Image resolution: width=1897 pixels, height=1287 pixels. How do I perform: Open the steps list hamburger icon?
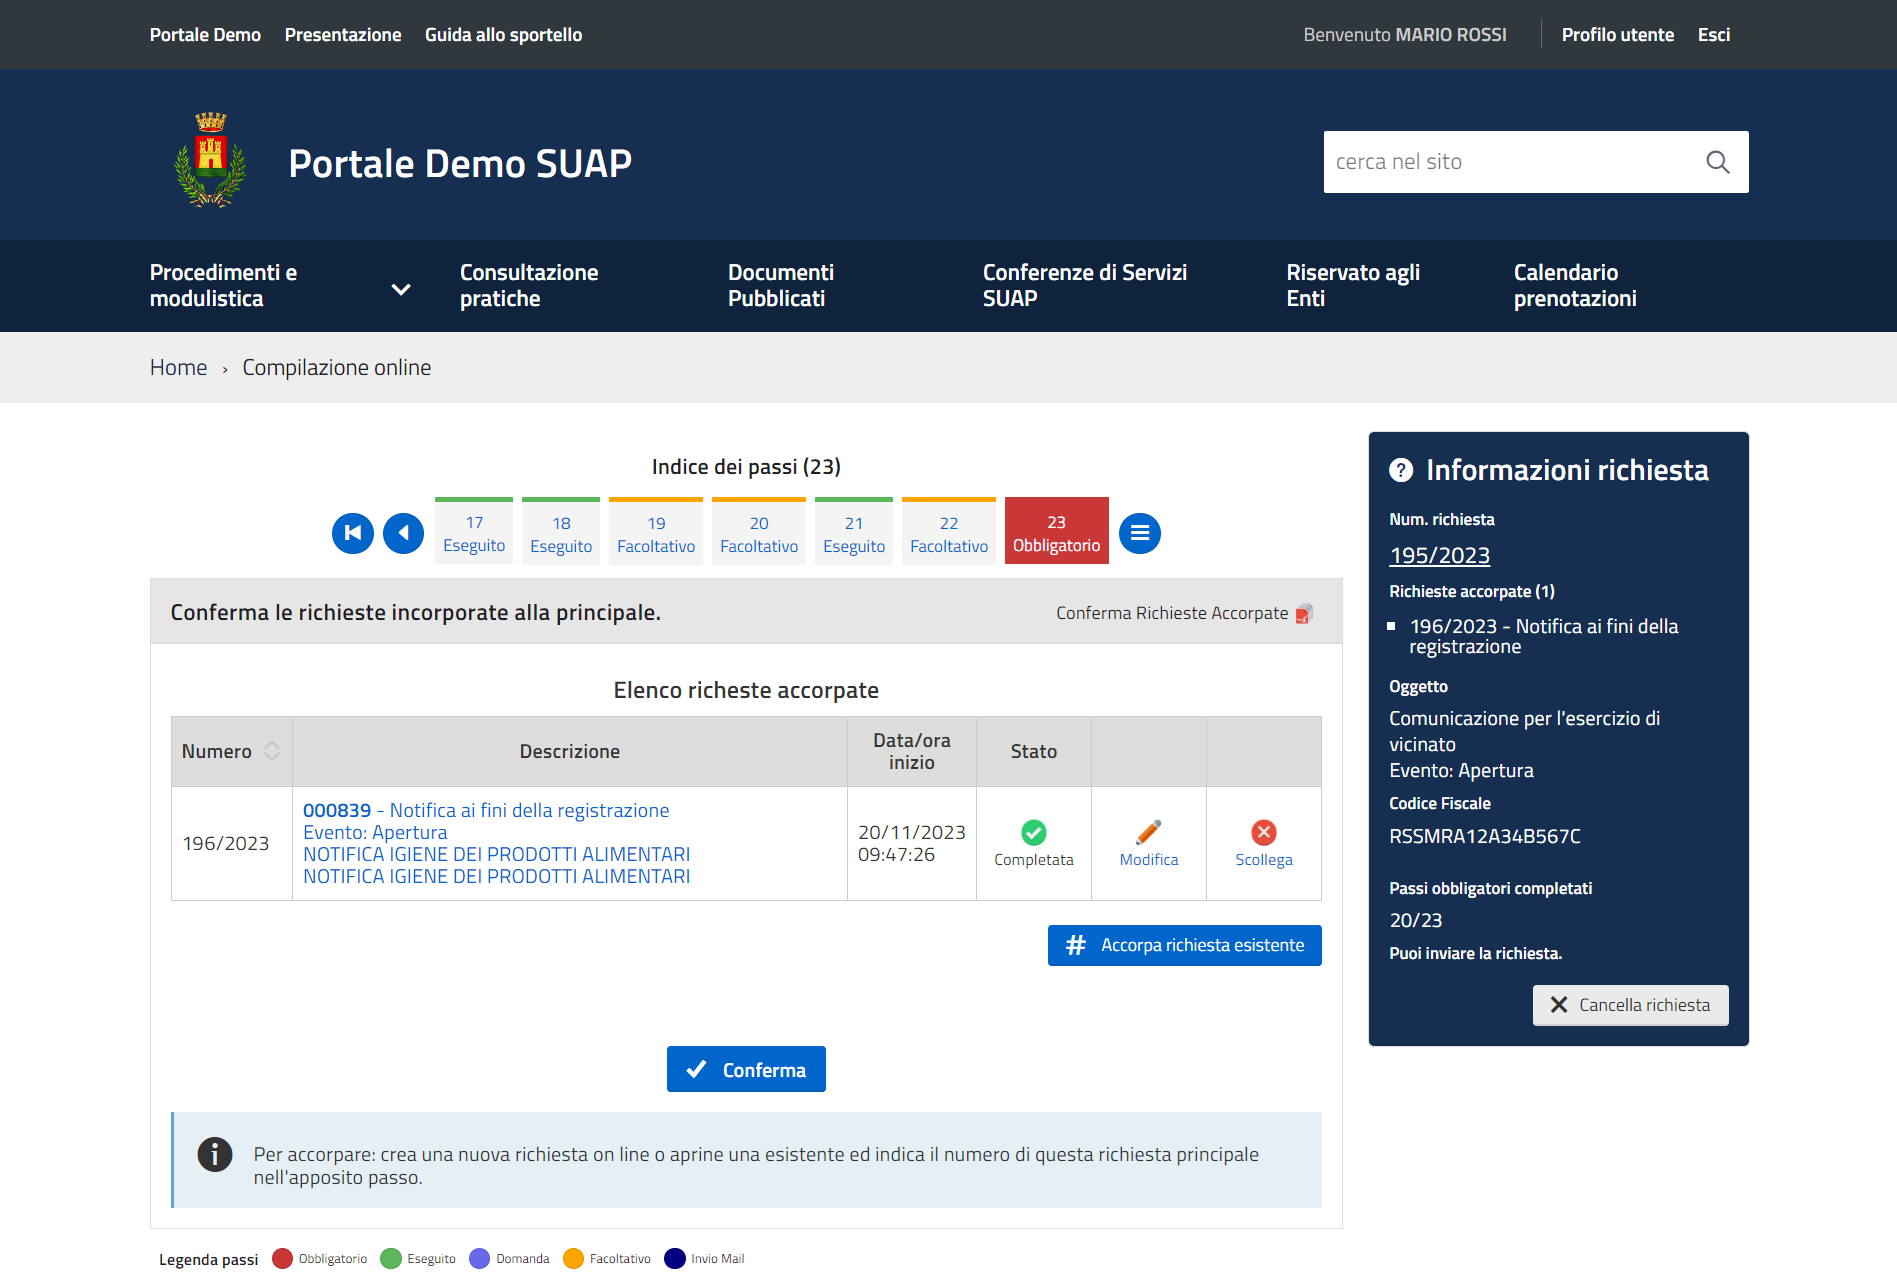(1139, 533)
